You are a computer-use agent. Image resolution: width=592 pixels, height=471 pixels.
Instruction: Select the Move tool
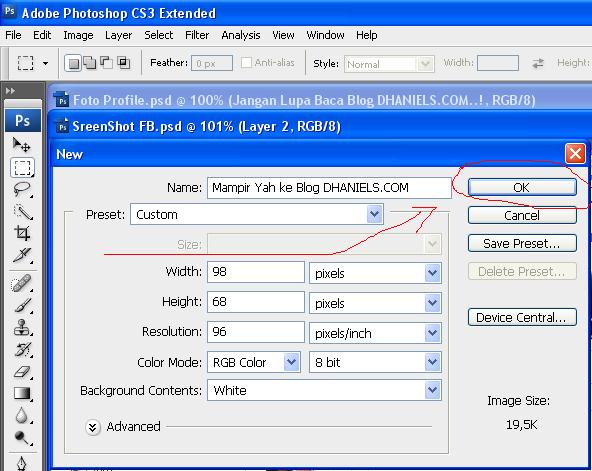22,145
